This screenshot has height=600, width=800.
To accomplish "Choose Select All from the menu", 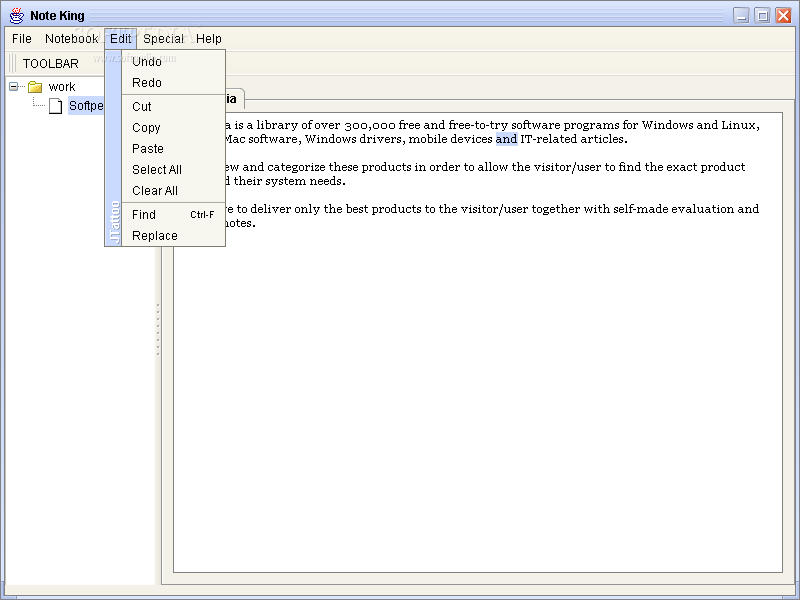I will 173,169.
